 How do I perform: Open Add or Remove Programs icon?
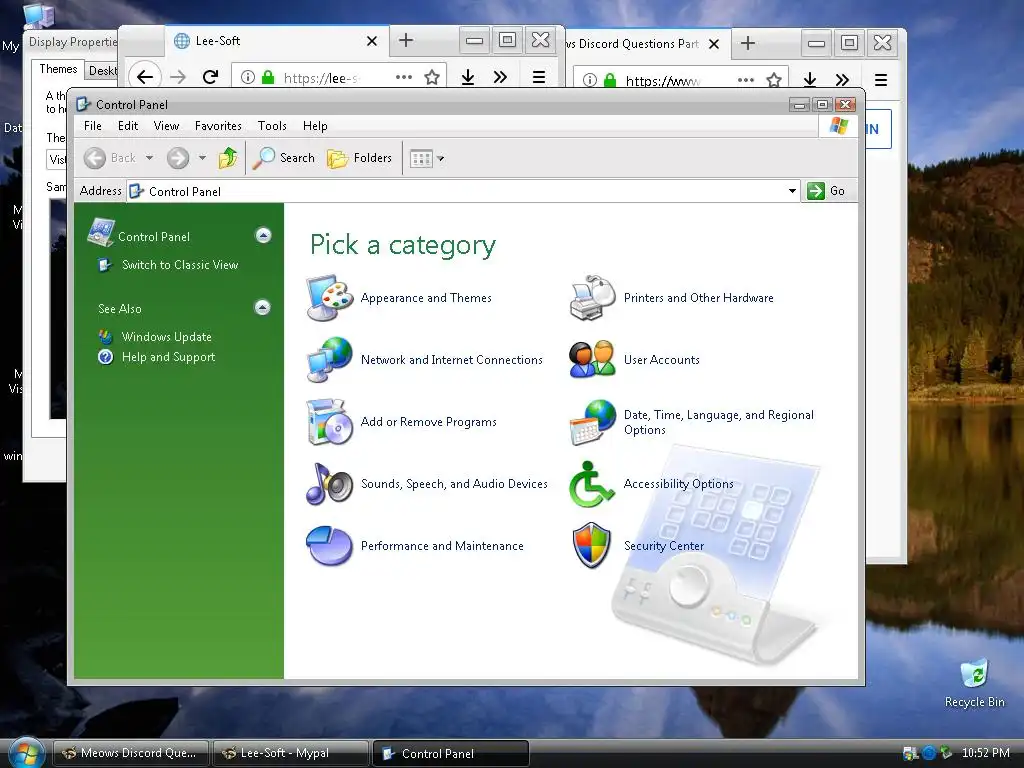(x=330, y=422)
